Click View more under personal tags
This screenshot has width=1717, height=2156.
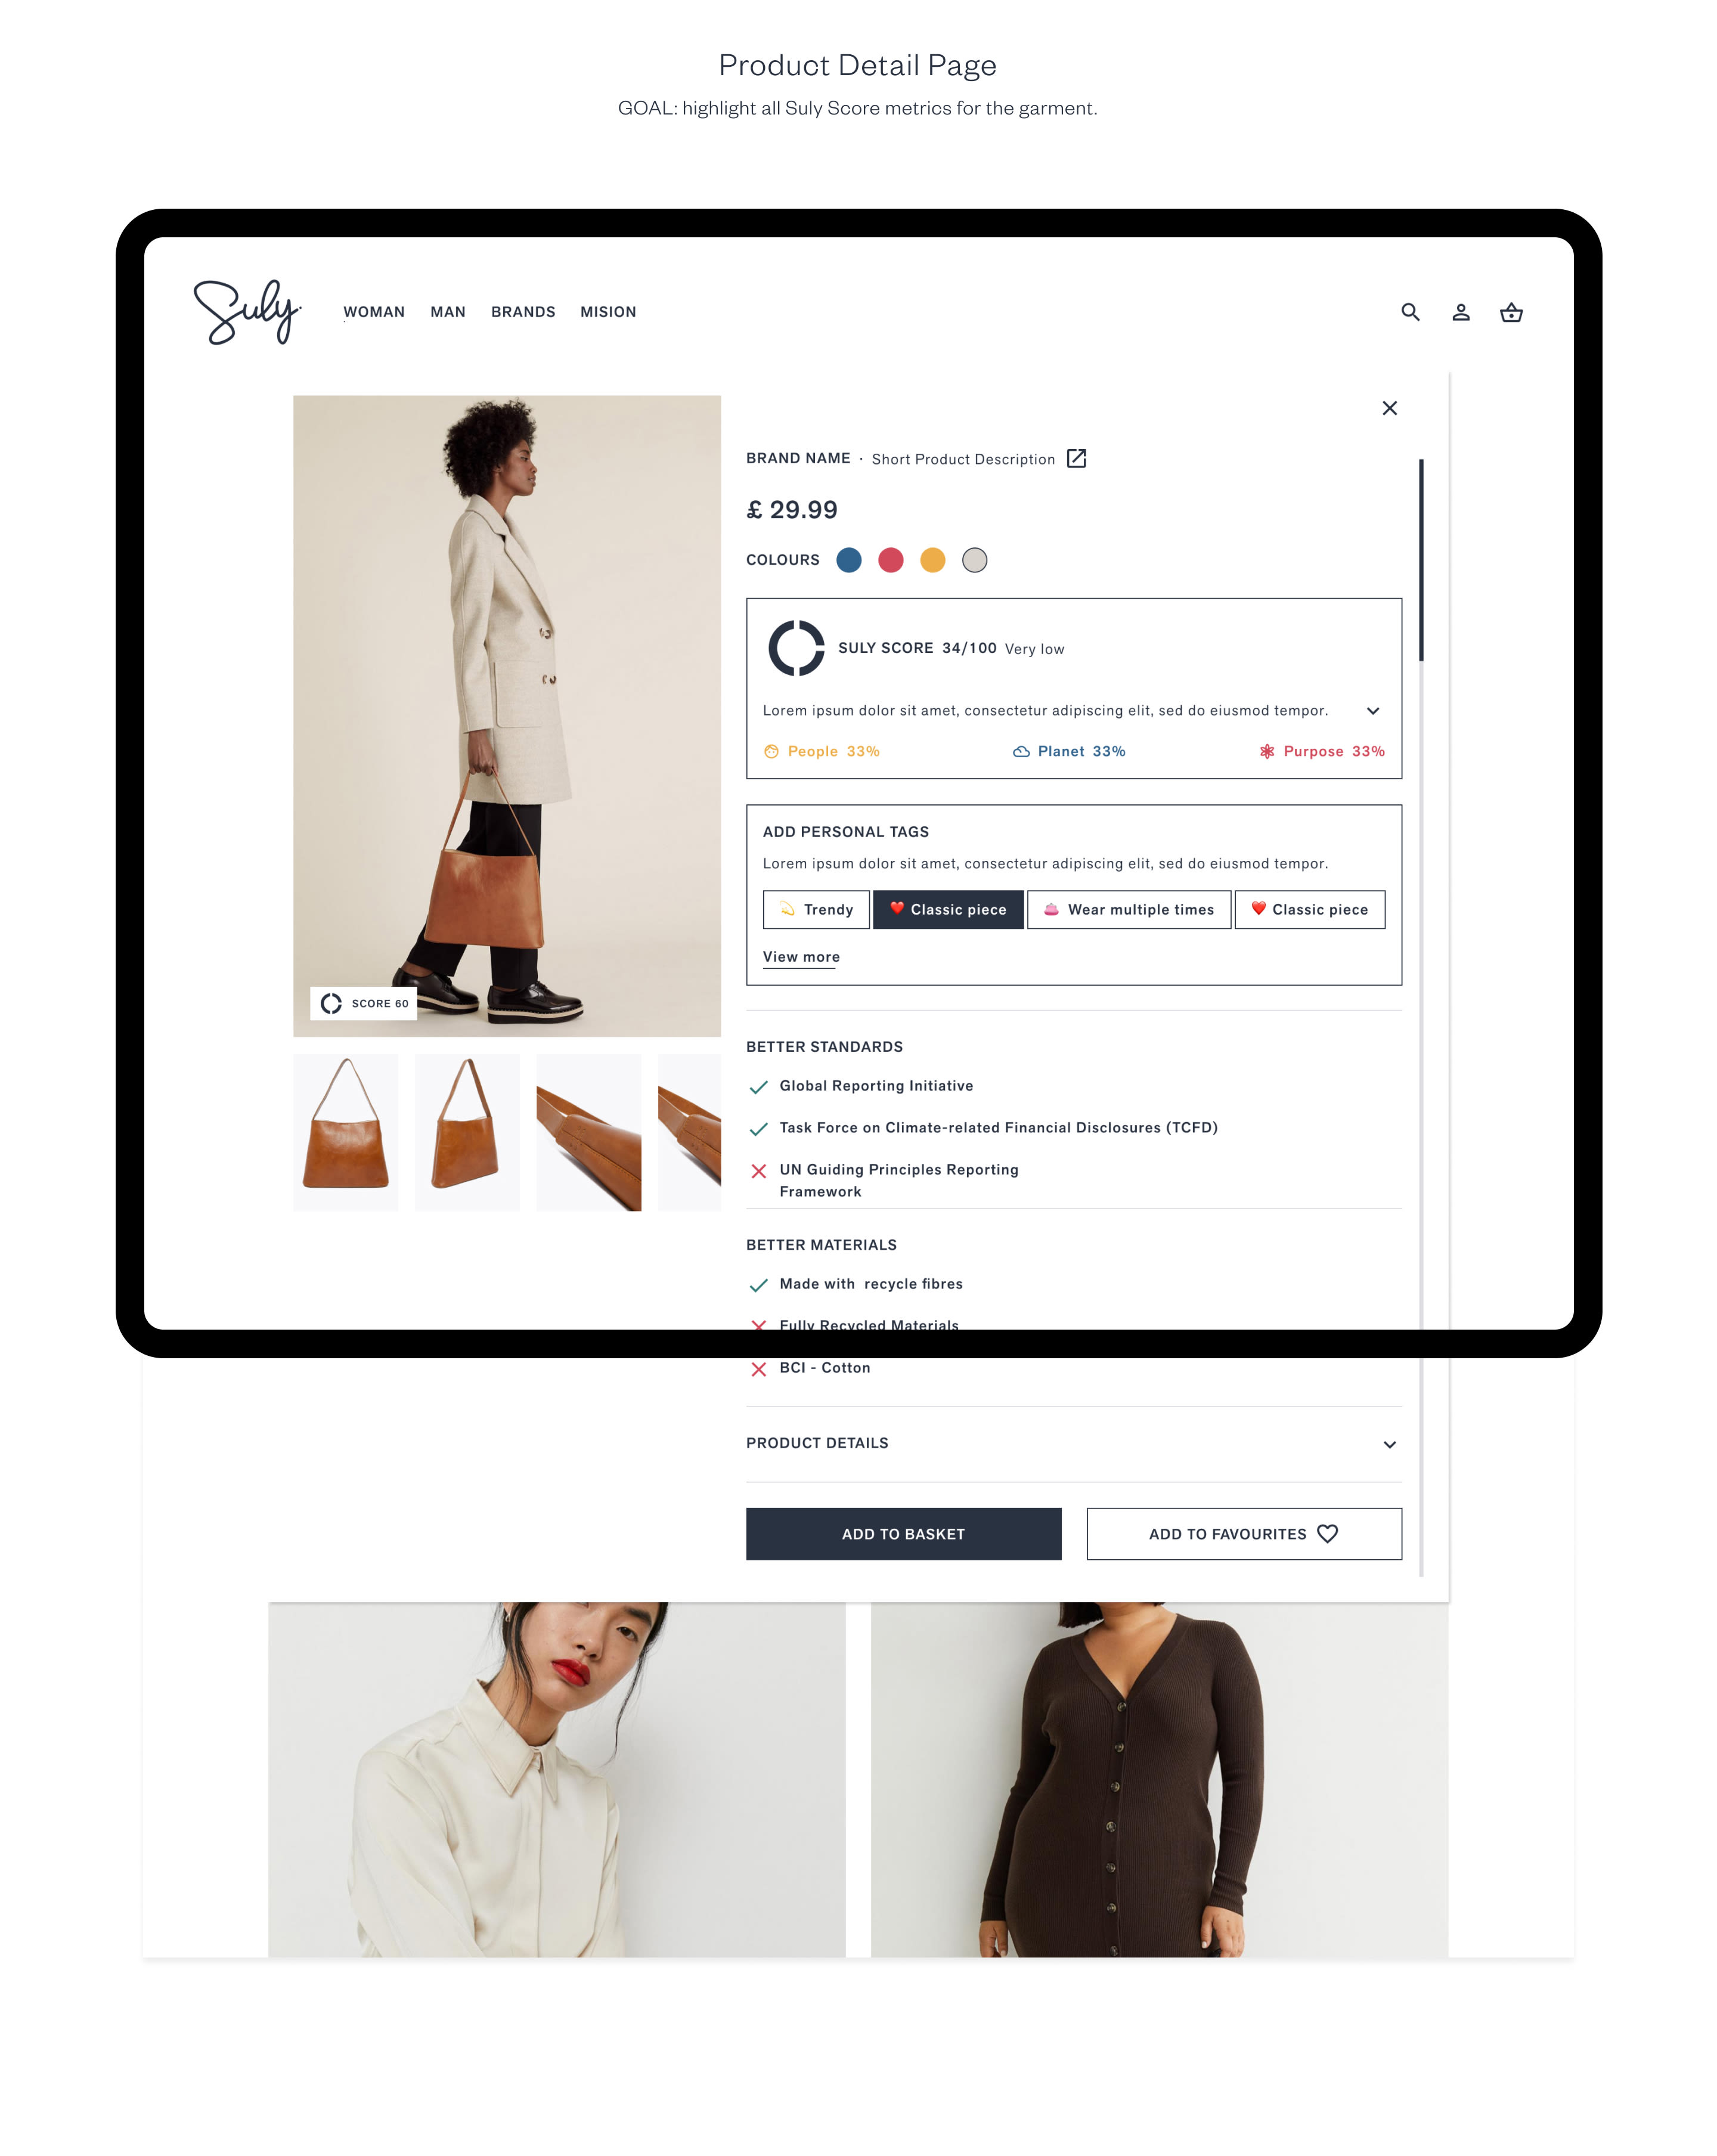[801, 957]
